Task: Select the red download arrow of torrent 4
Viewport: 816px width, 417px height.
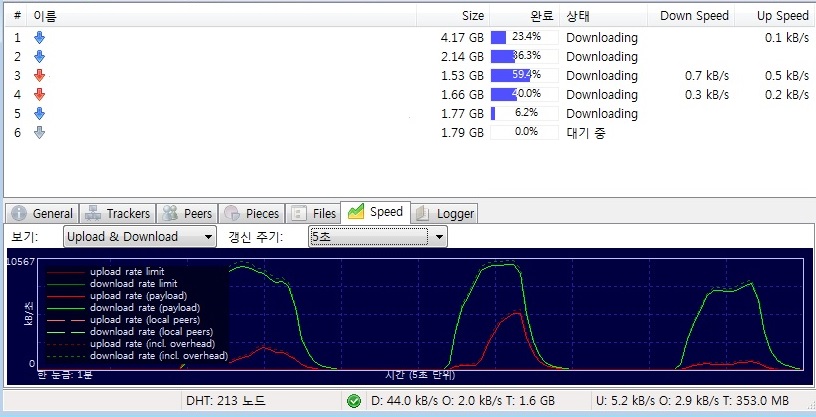Action: pyautogui.click(x=40, y=95)
